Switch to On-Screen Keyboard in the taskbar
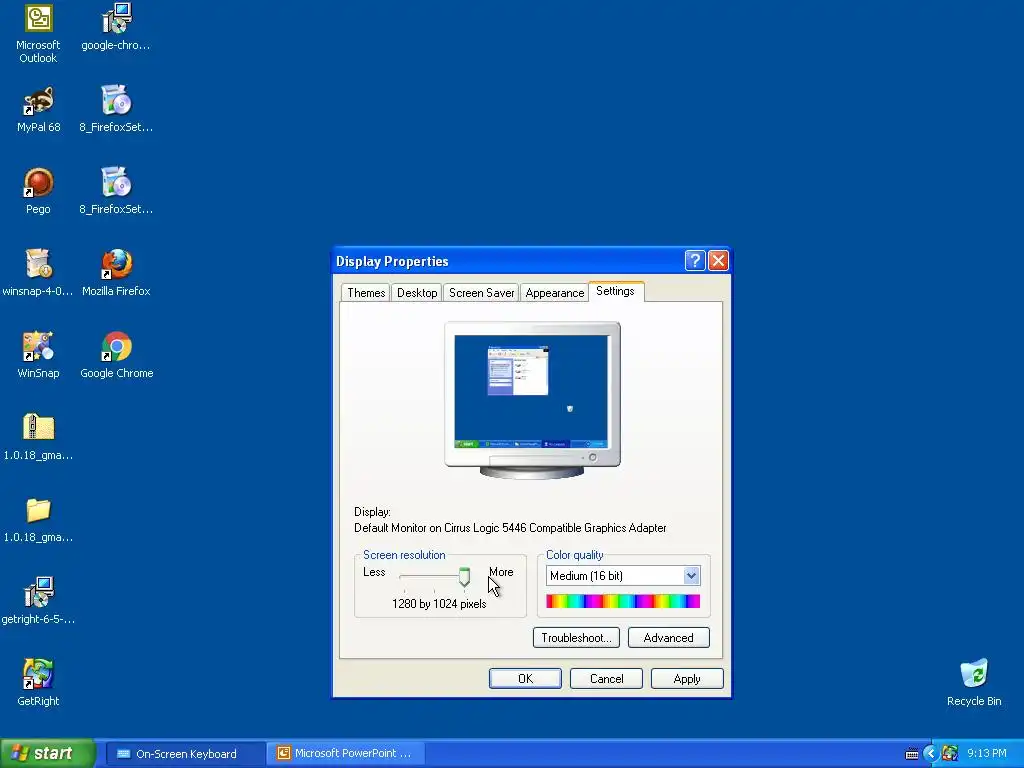Image resolution: width=1024 pixels, height=768 pixels. [184, 754]
